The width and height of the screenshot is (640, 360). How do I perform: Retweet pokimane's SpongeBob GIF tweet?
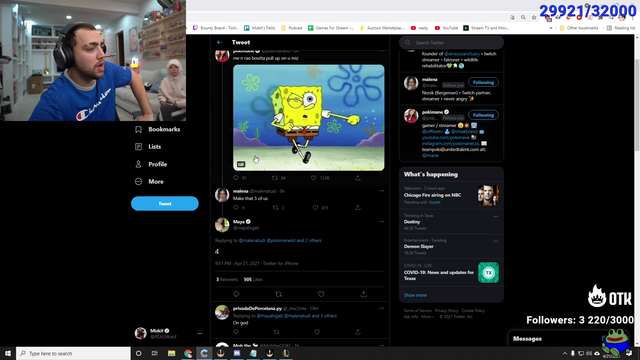pos(275,178)
